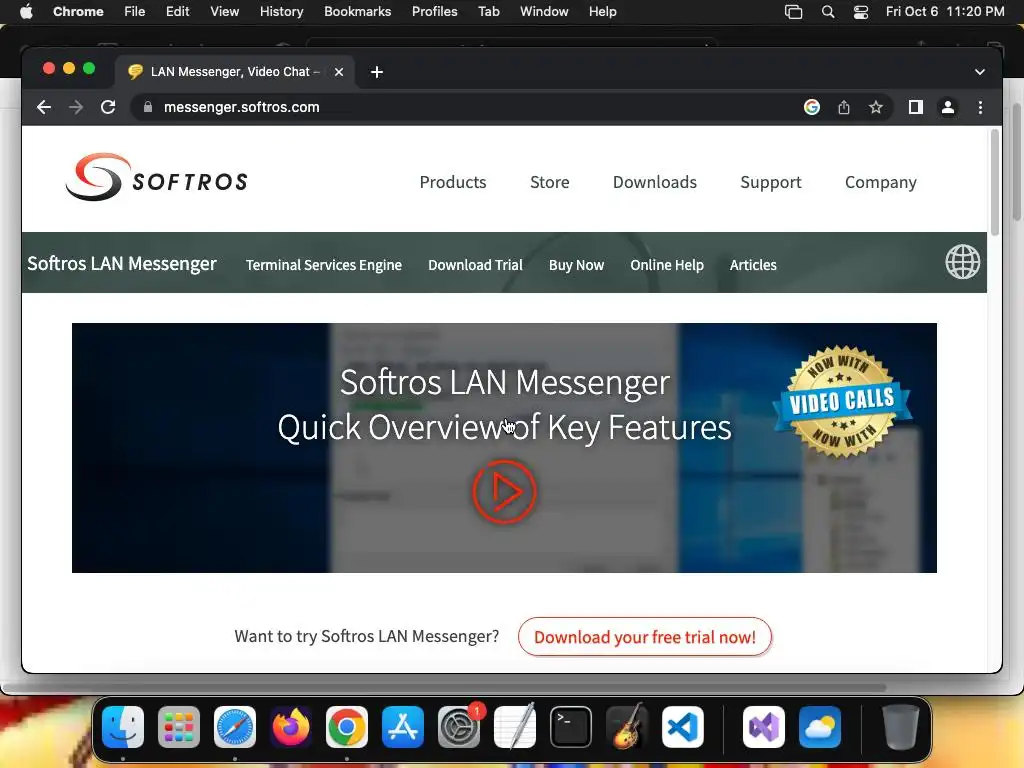The image size is (1024, 768).
Task: Open the Apple menu
Action: 26,12
